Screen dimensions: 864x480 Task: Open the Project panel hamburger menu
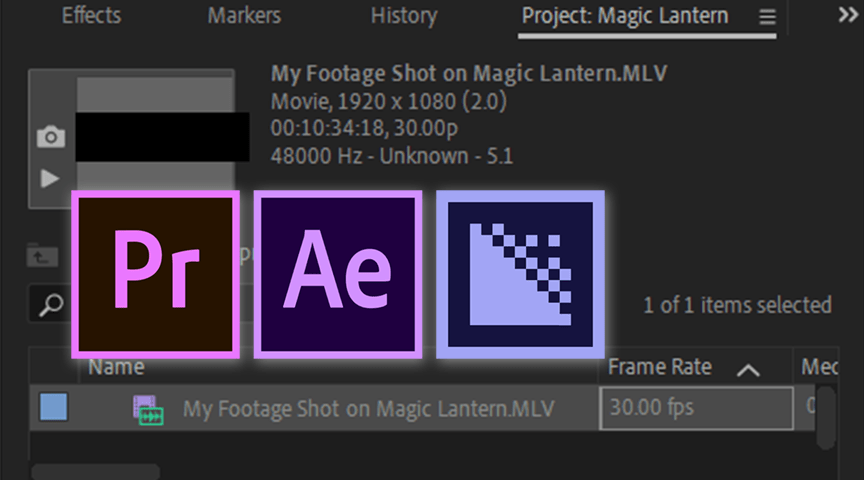[x=767, y=18]
